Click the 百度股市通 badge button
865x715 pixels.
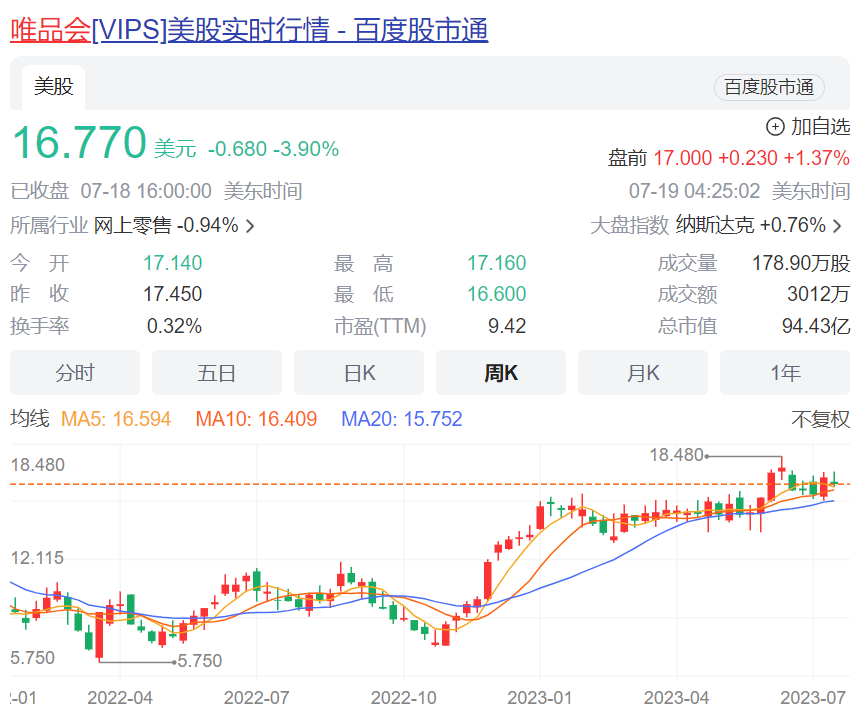(x=769, y=87)
